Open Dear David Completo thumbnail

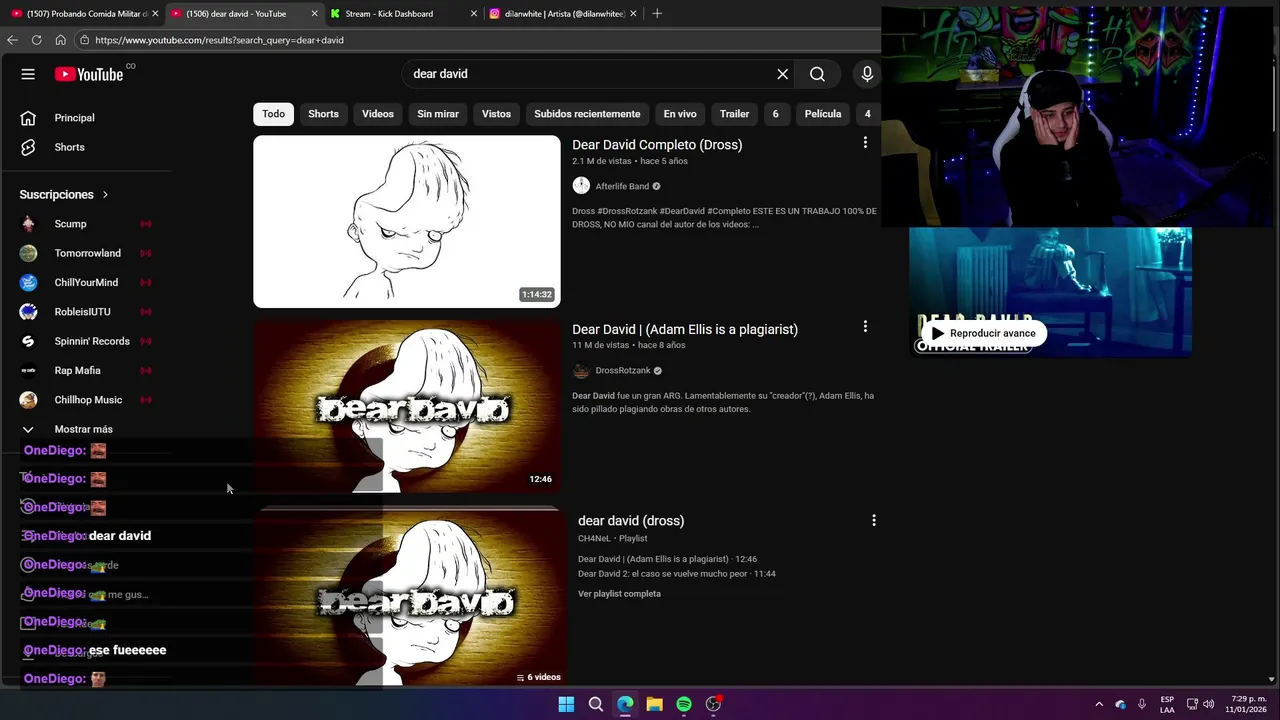point(407,222)
